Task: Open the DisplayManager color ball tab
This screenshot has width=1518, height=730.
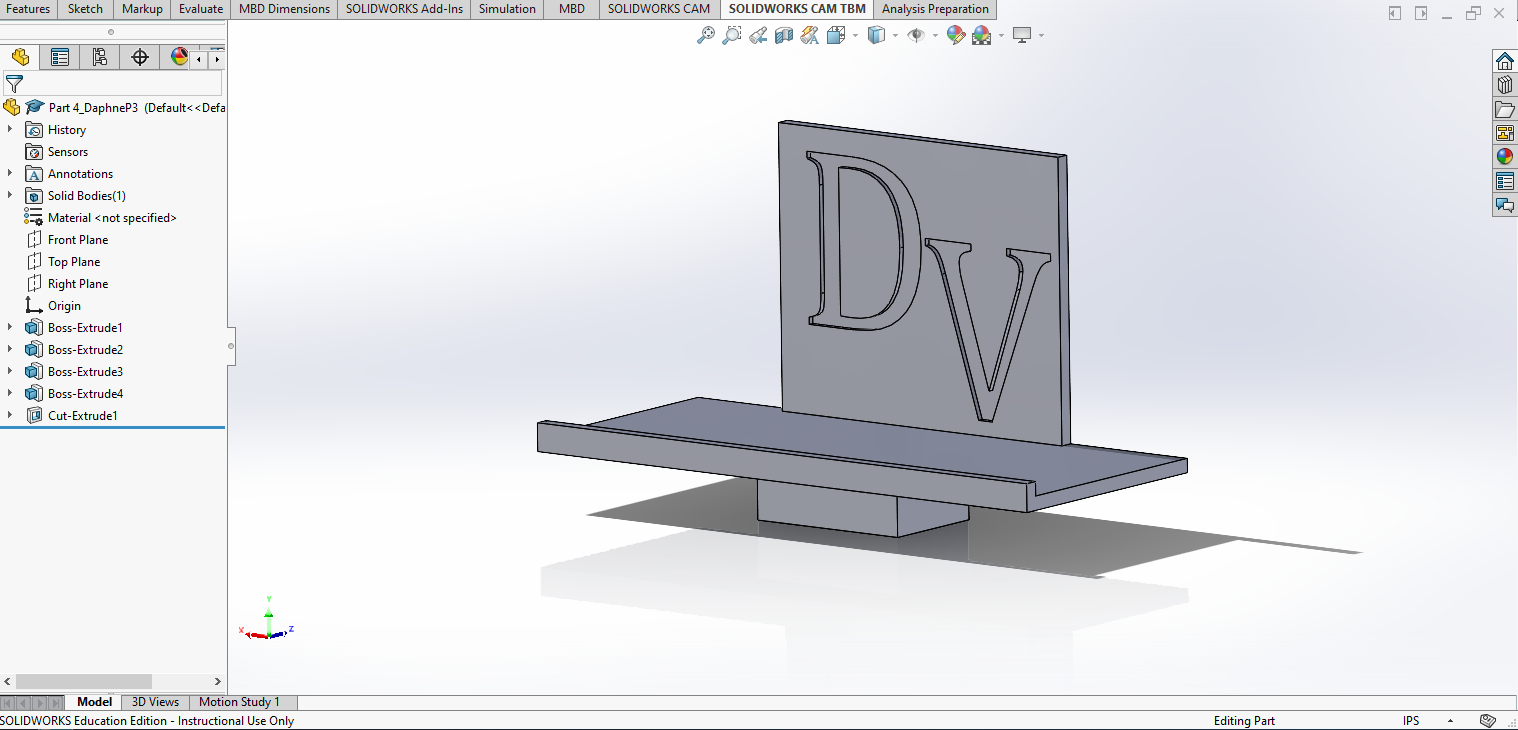Action: [178, 57]
